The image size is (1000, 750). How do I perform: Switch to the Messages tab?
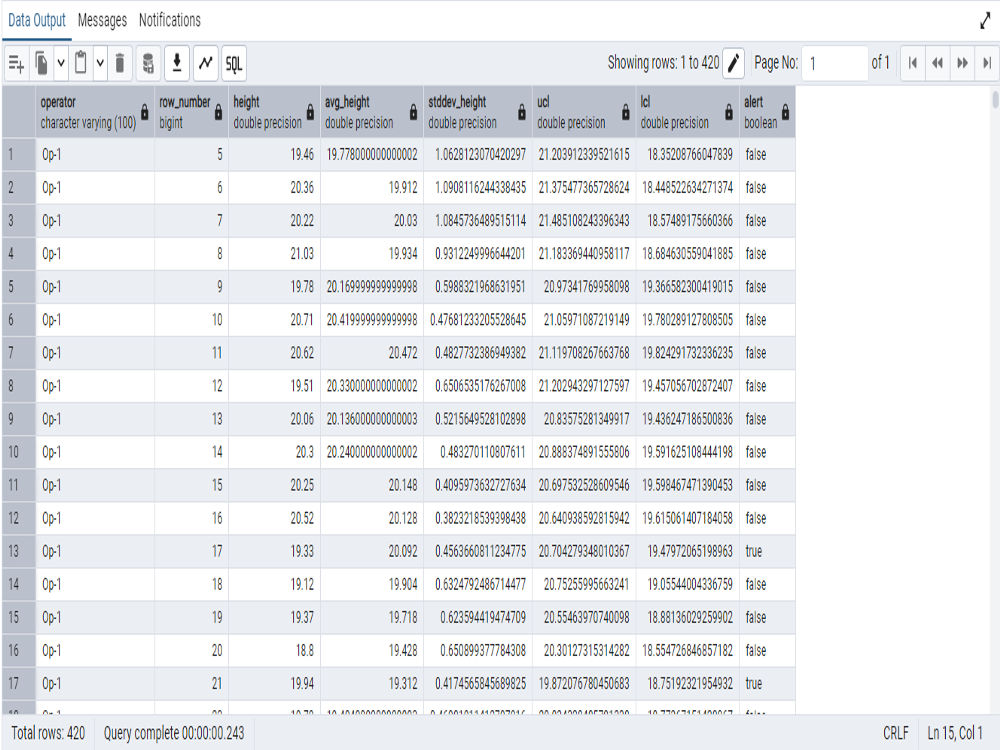(x=102, y=20)
